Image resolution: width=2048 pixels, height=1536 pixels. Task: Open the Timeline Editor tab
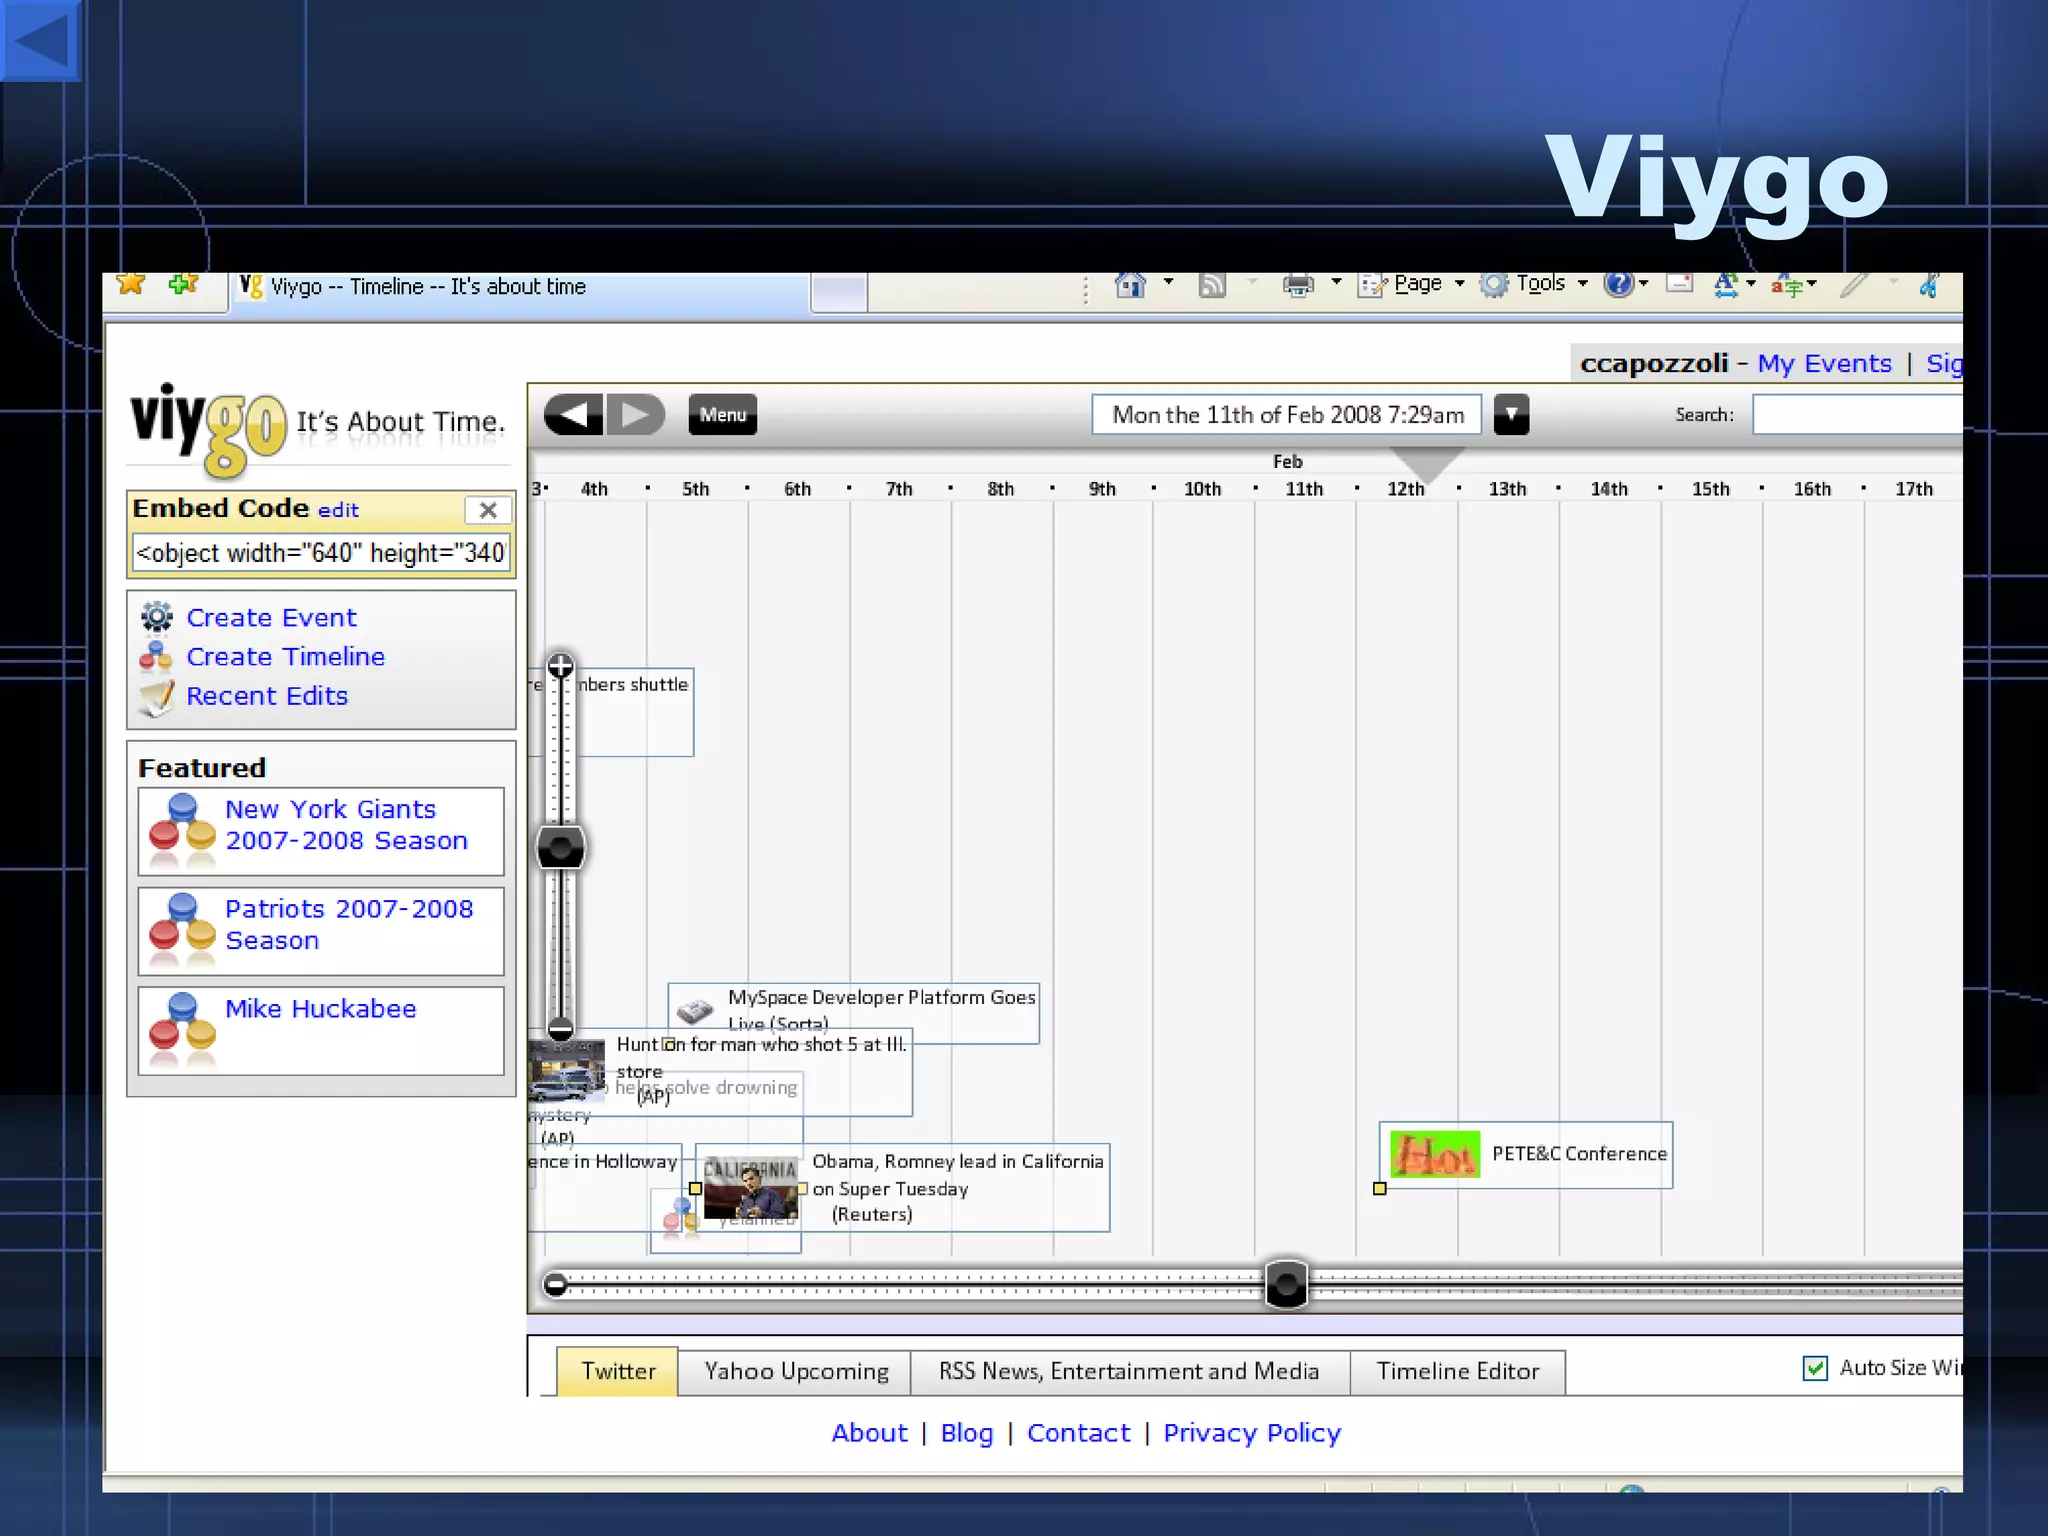(x=1458, y=1371)
